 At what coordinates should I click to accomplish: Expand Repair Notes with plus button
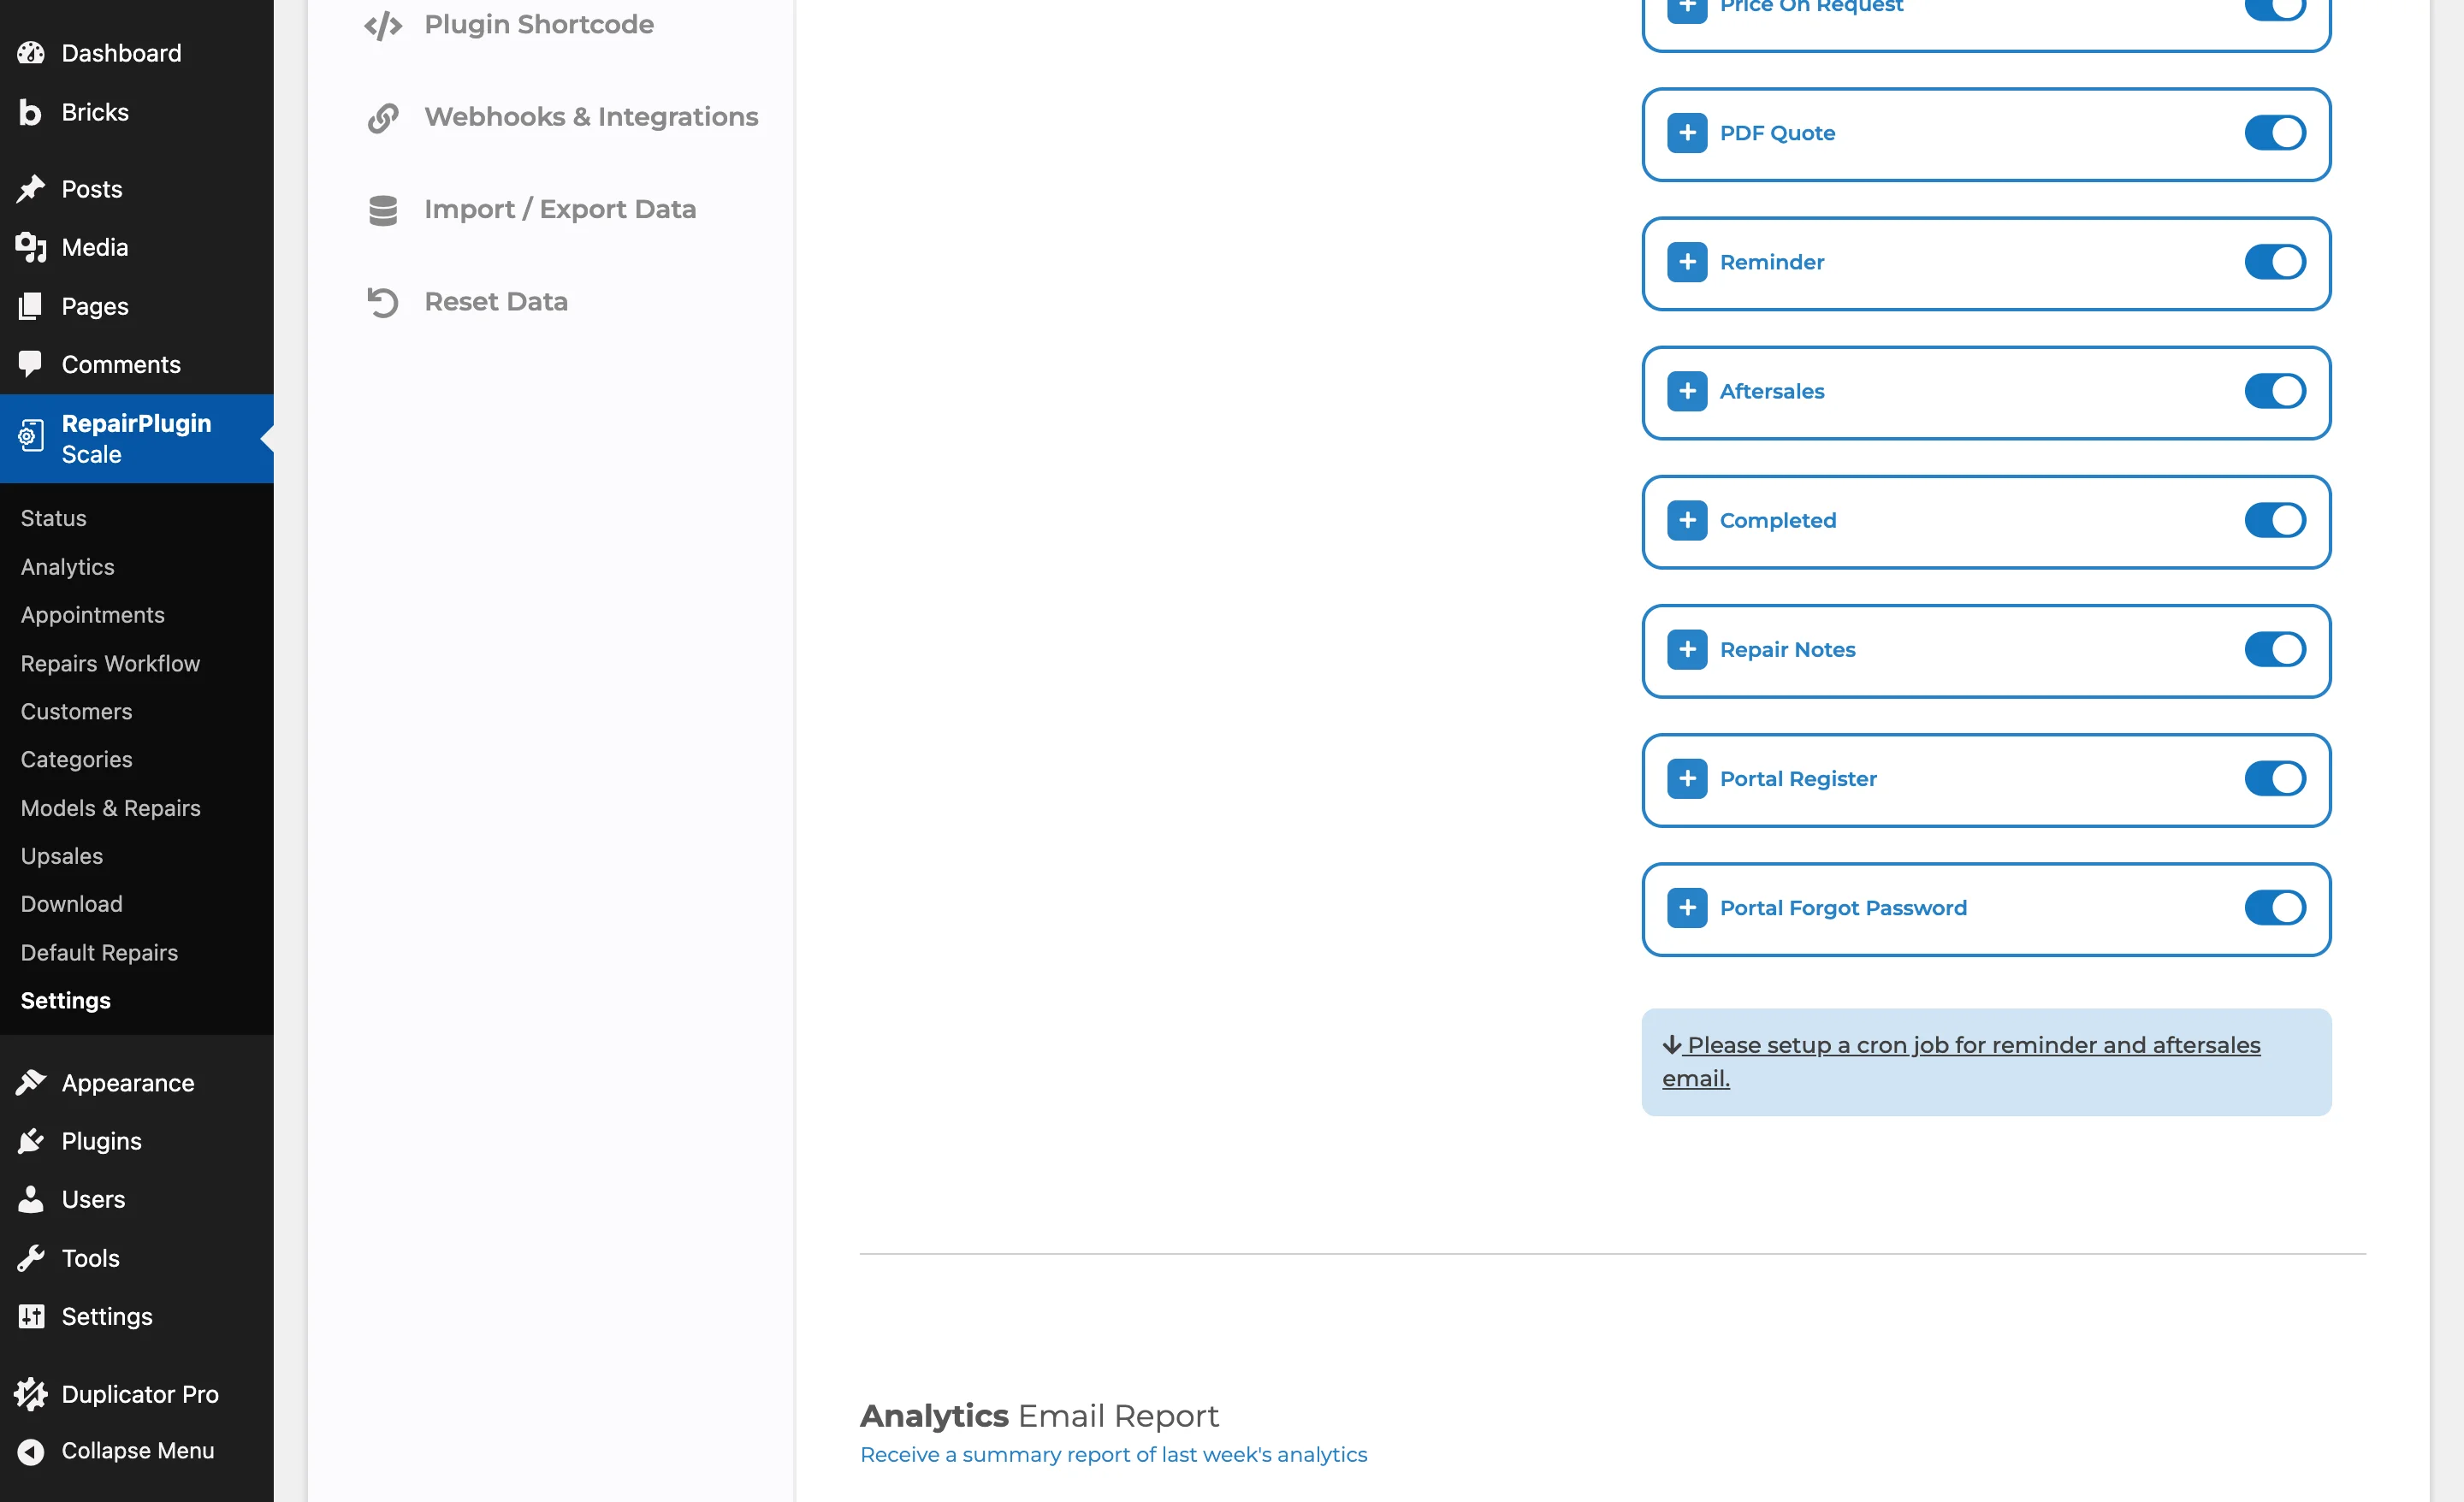1687,649
